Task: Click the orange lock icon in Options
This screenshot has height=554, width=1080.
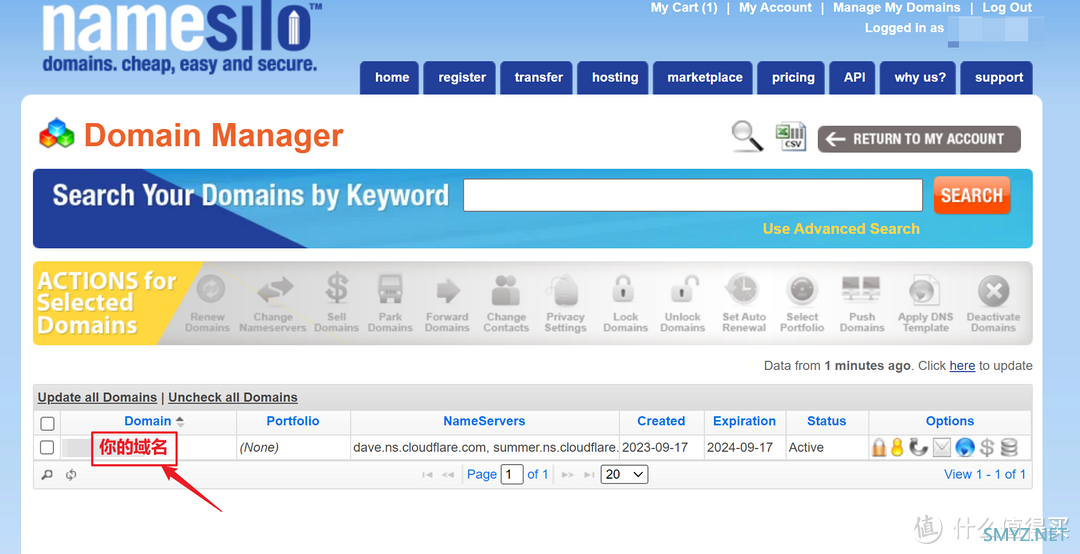Action: pos(879,447)
